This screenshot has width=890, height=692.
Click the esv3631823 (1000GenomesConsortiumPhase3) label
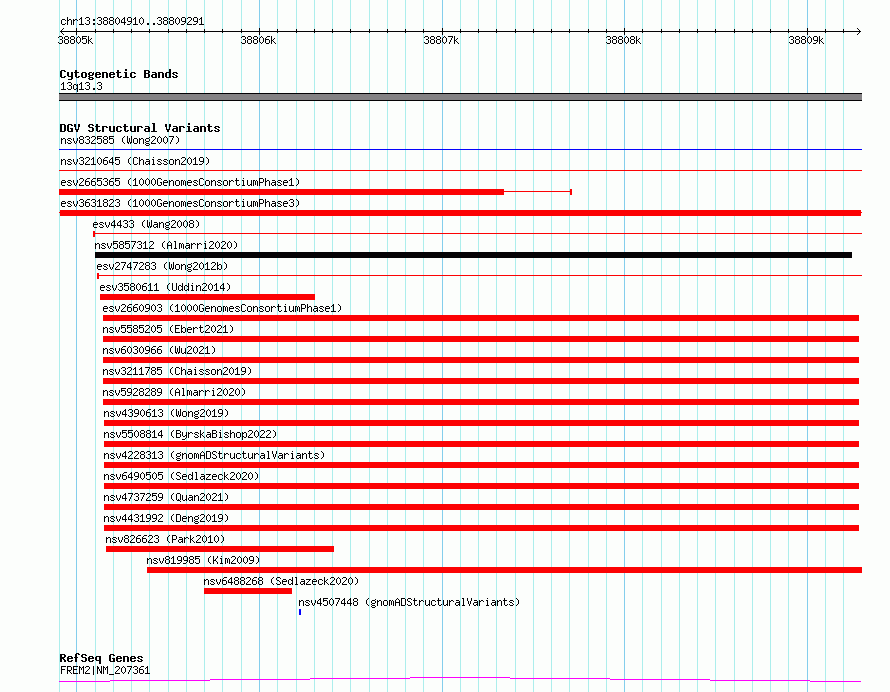tap(180, 203)
